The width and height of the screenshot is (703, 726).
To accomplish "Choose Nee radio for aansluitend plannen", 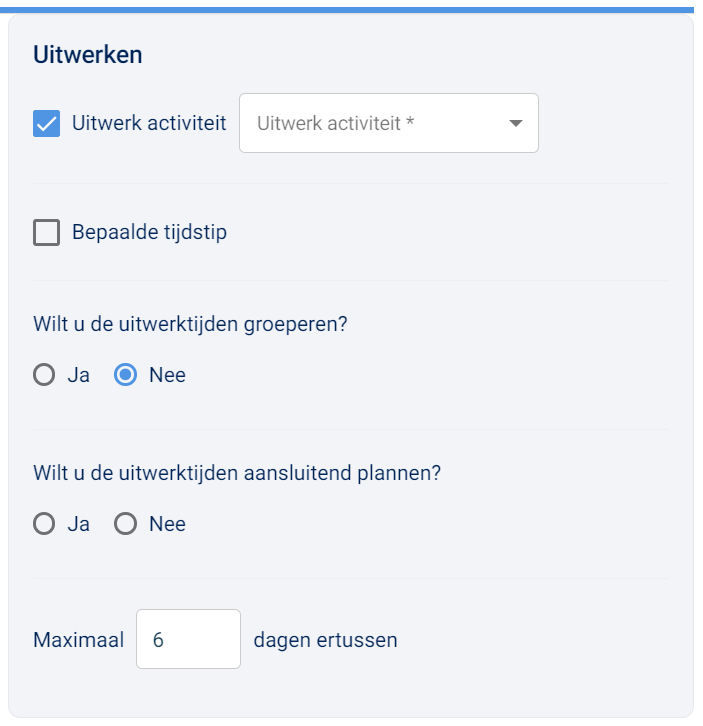I will pyautogui.click(x=126, y=524).
